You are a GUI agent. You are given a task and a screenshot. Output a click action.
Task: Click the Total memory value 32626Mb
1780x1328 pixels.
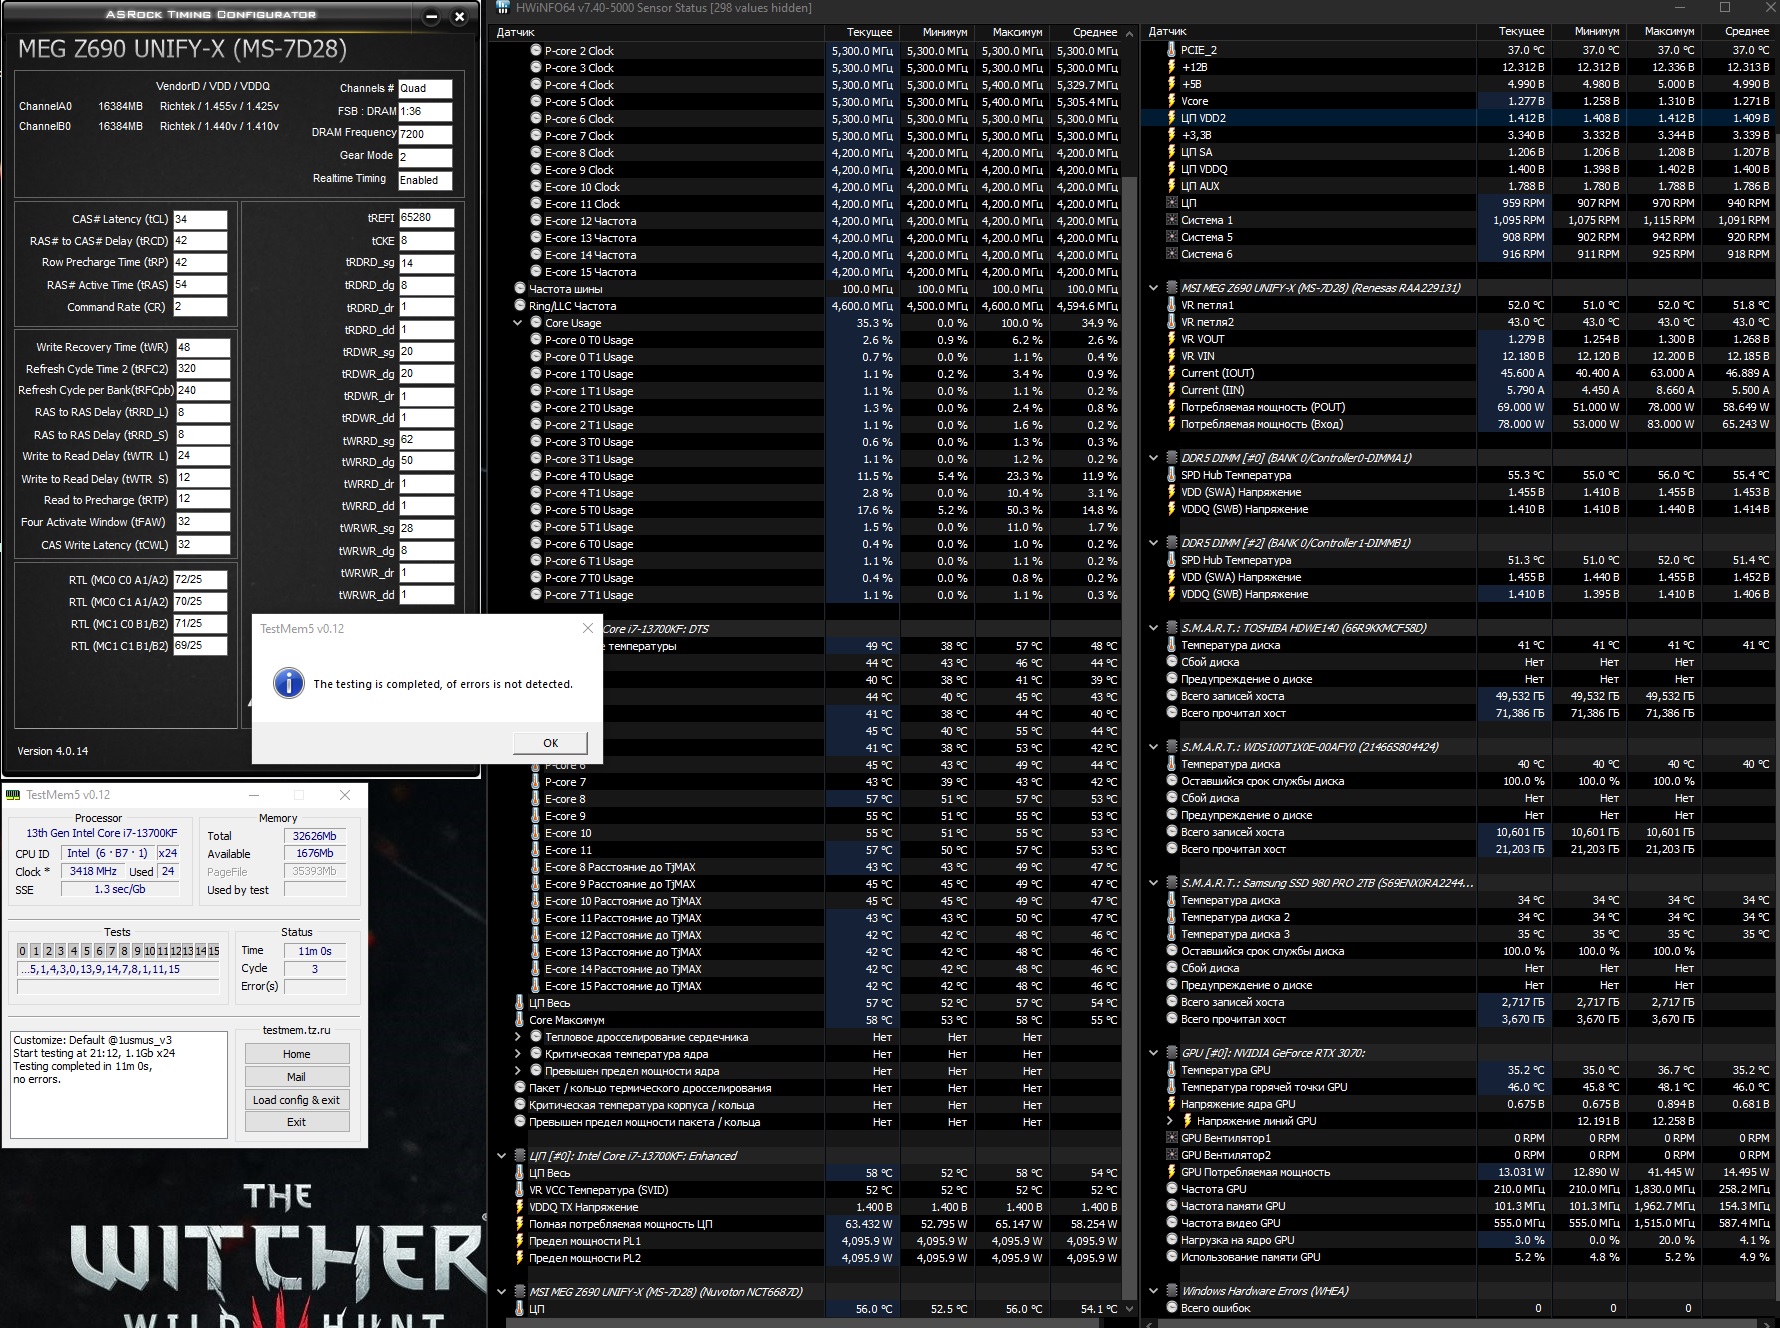pyautogui.click(x=315, y=836)
